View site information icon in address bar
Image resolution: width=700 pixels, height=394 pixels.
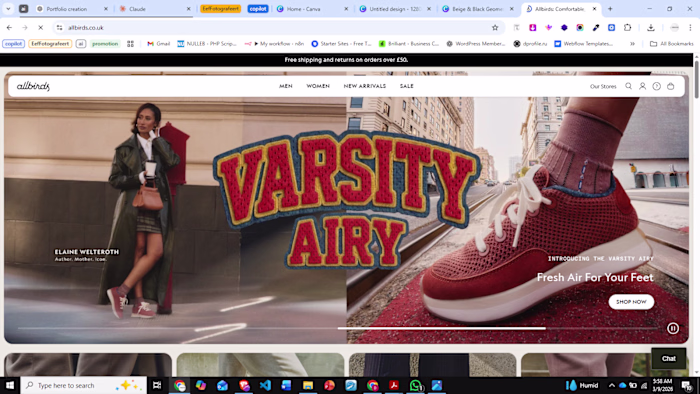tap(59, 28)
